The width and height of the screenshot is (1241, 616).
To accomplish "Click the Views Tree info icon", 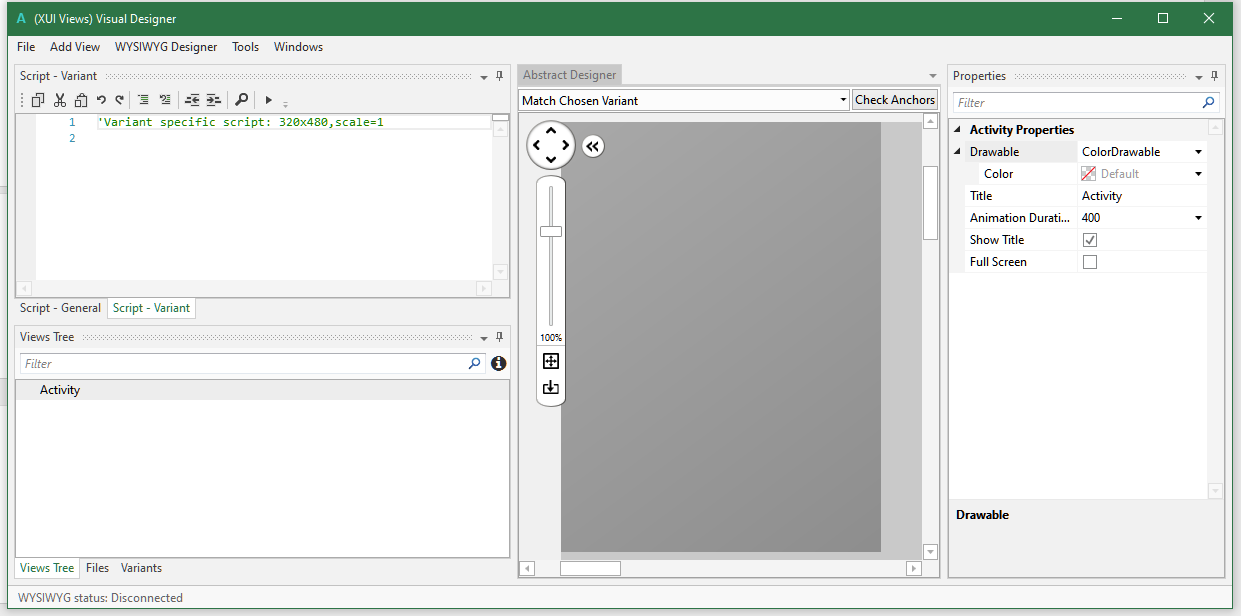I will click(498, 364).
